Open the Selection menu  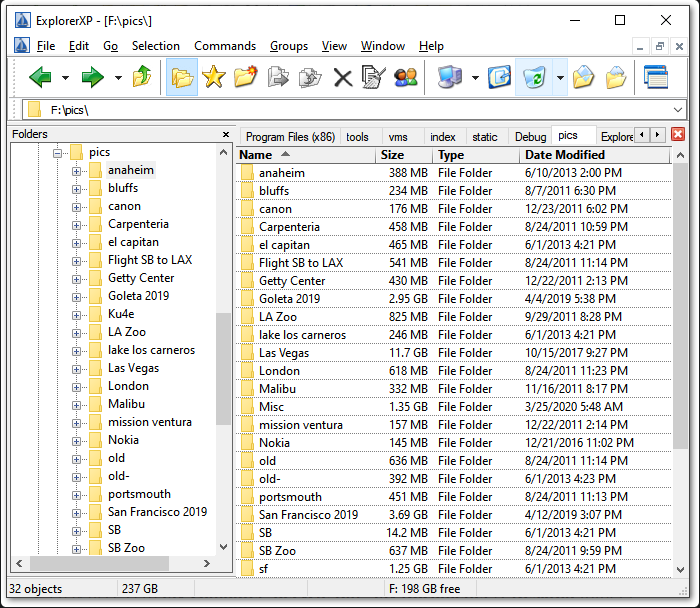[x=156, y=46]
